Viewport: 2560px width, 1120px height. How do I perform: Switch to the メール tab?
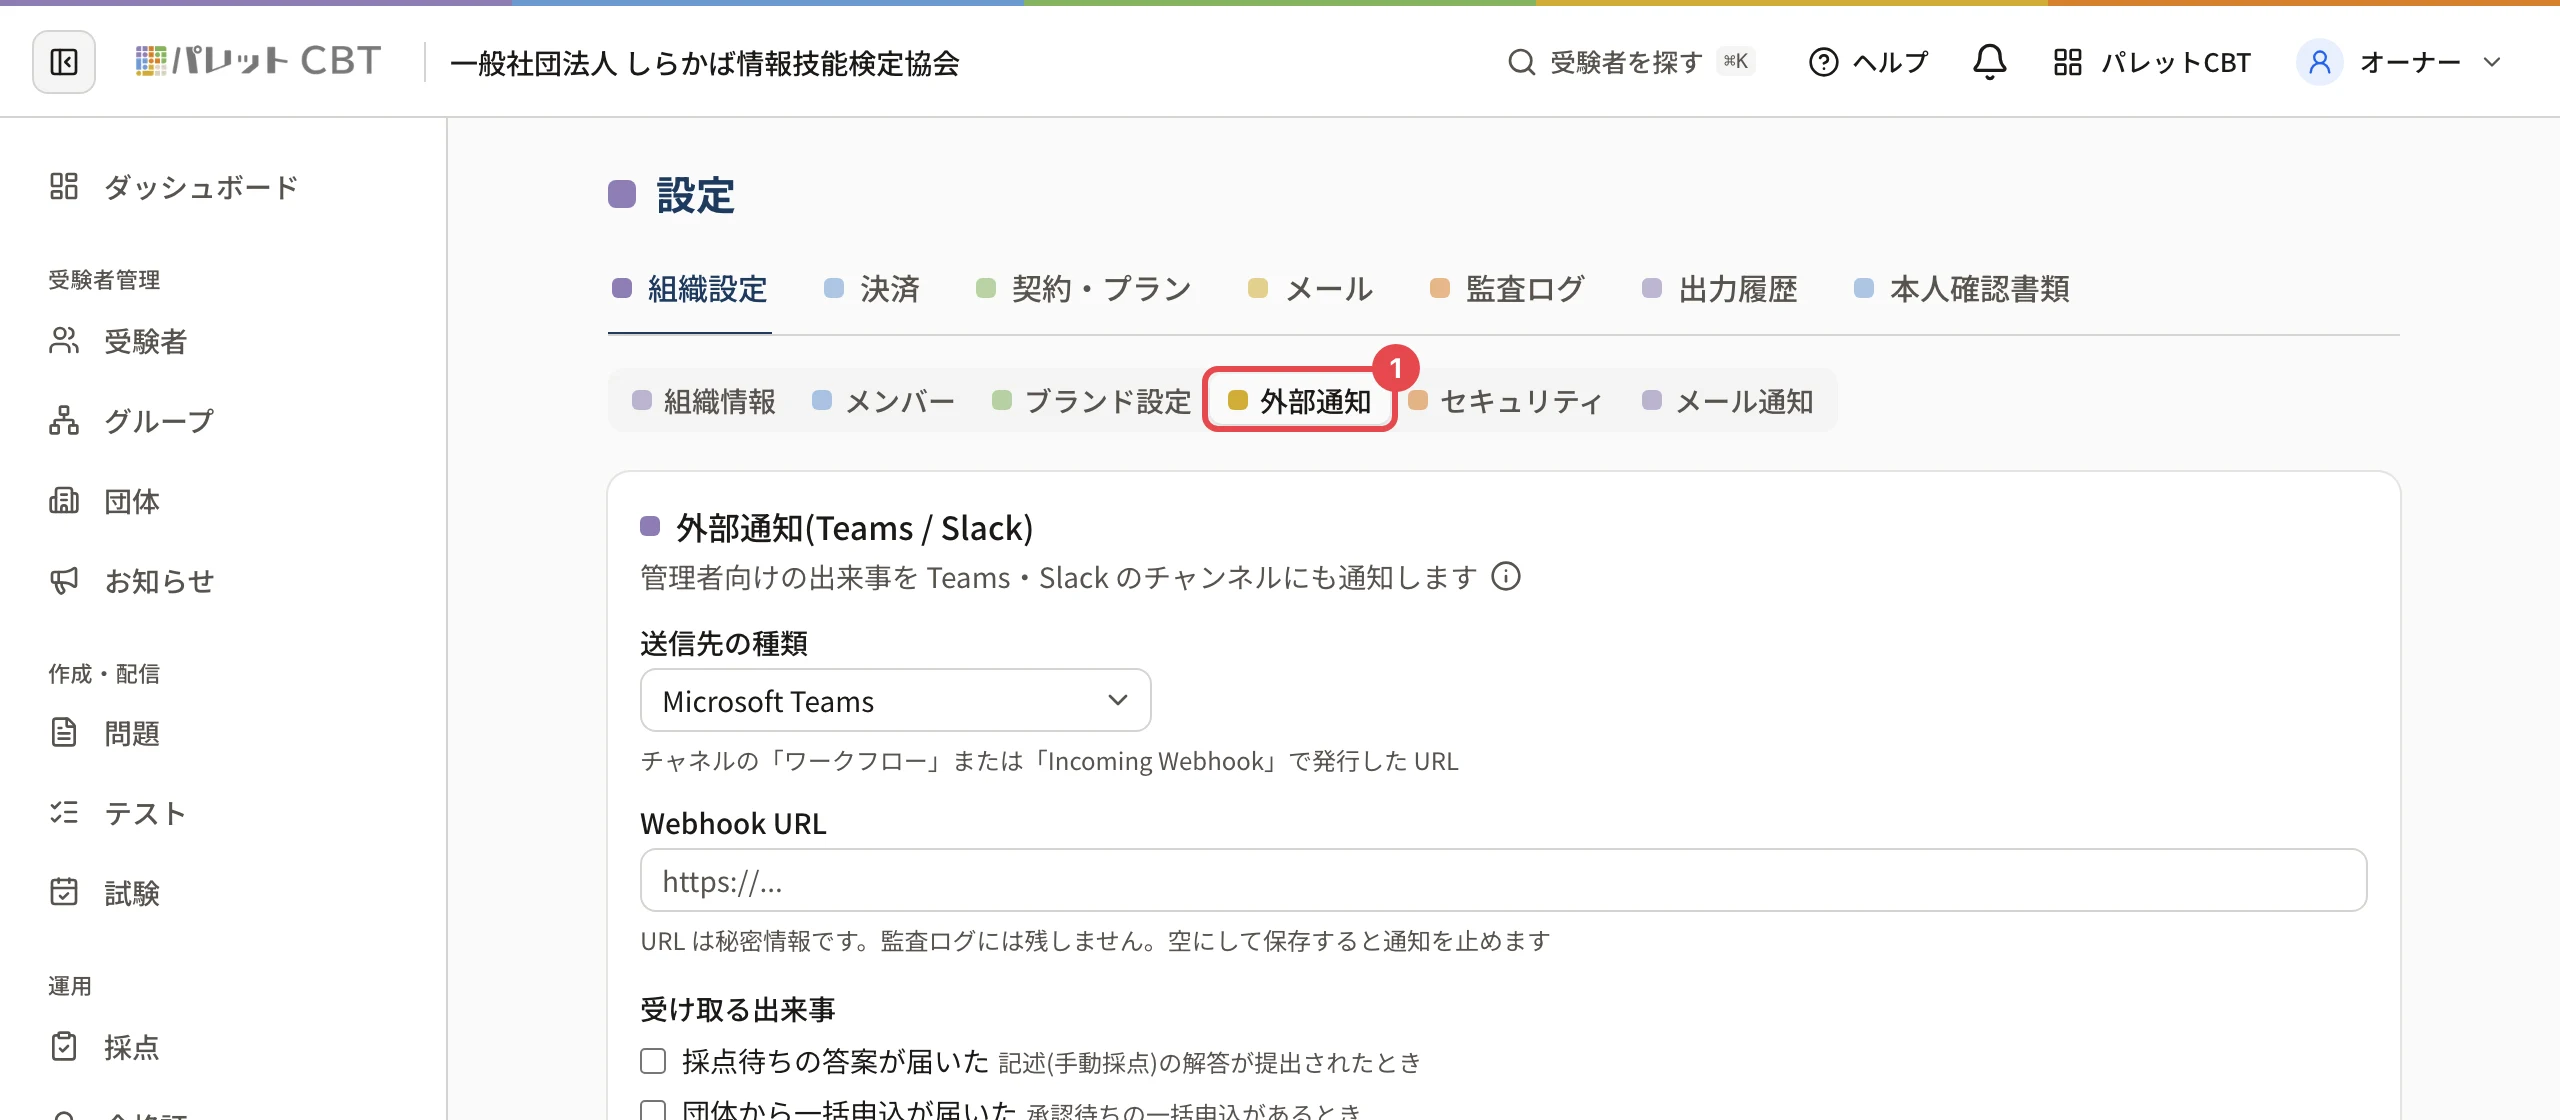coord(1311,289)
